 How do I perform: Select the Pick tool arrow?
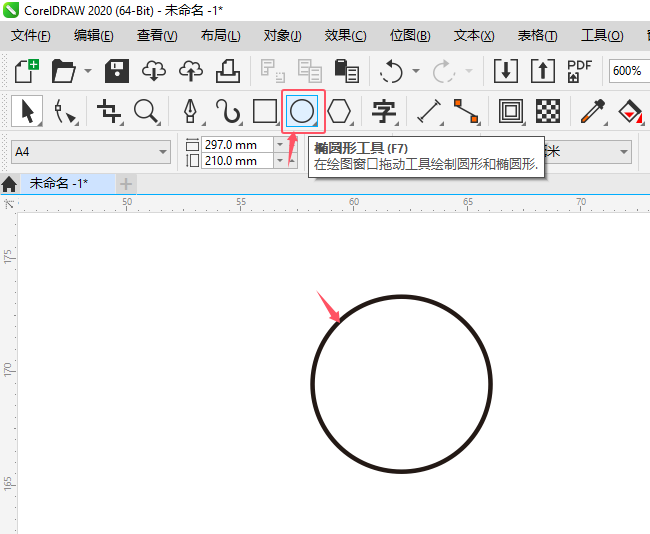pos(27,111)
